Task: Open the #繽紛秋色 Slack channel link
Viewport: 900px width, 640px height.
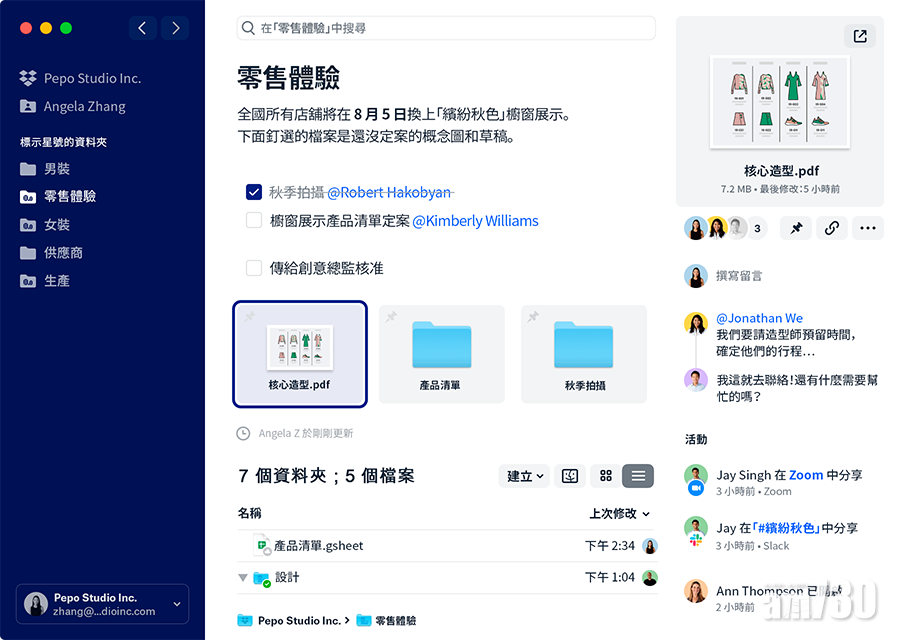Action: click(786, 528)
